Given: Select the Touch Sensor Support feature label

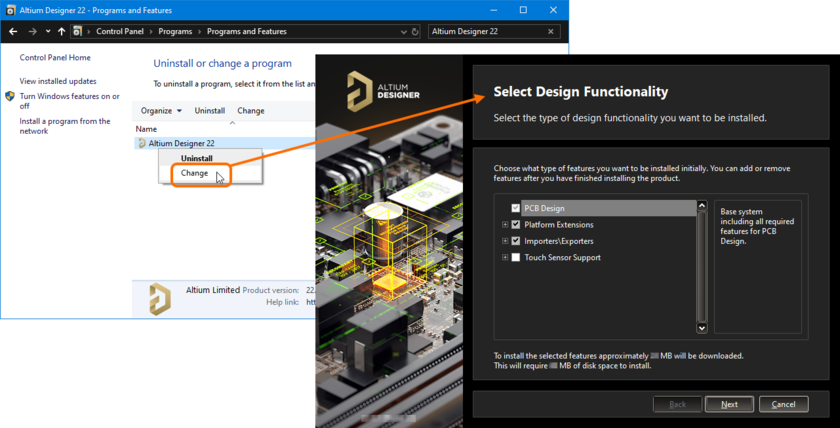Looking at the screenshot, I should [562, 258].
